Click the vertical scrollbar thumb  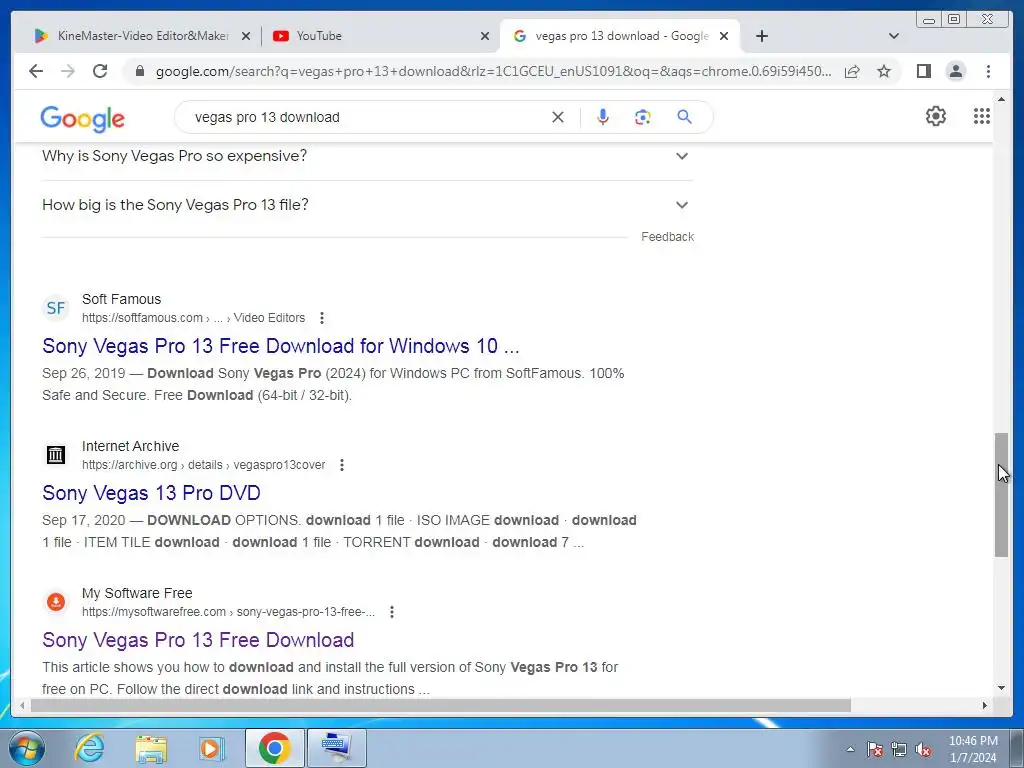(1001, 494)
